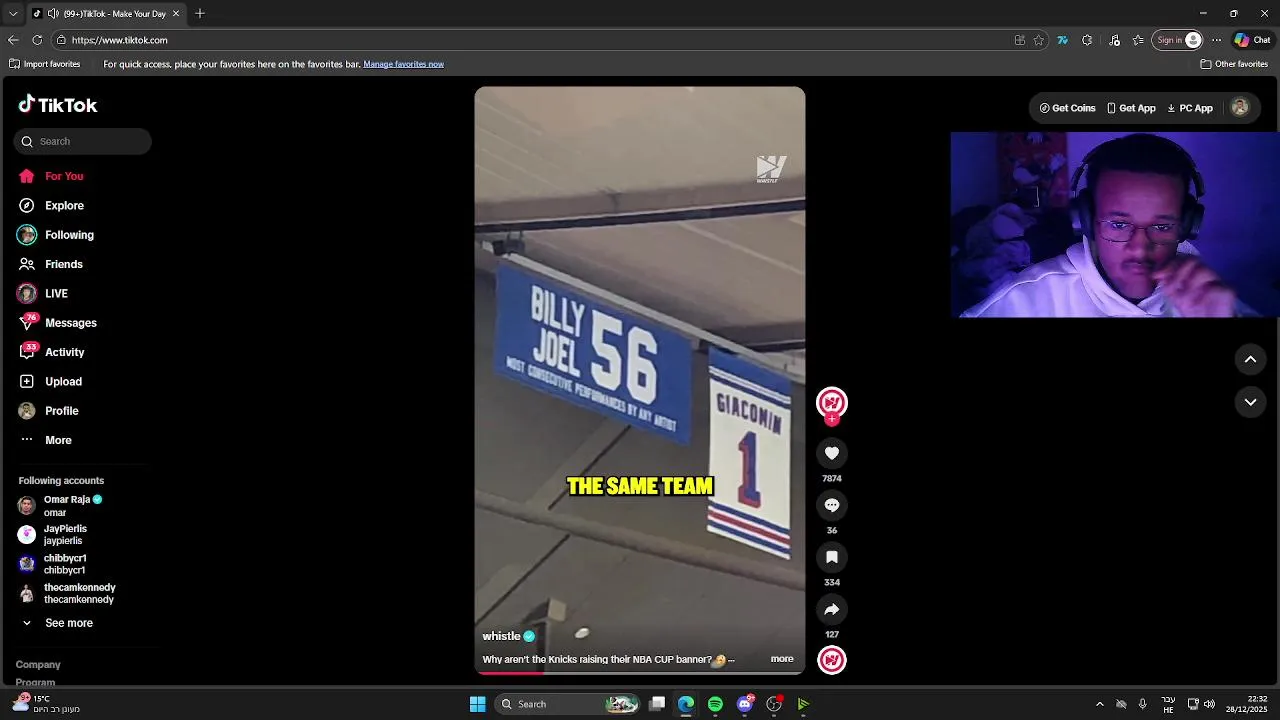The image size is (1280, 720).
Task: Add this page to favorites star
Action: click(x=1039, y=40)
